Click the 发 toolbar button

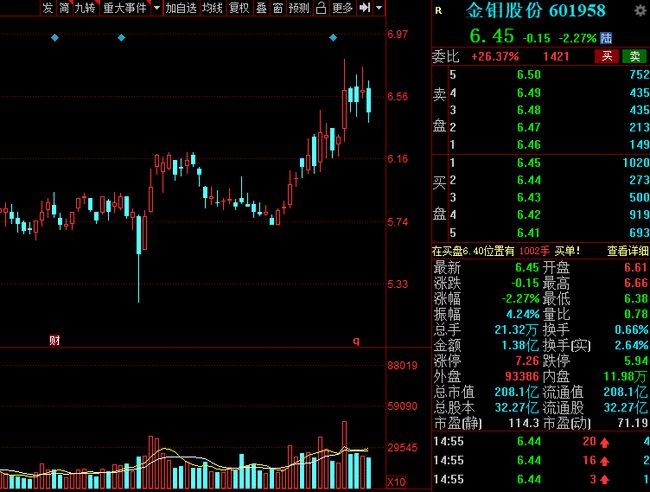[48, 7]
